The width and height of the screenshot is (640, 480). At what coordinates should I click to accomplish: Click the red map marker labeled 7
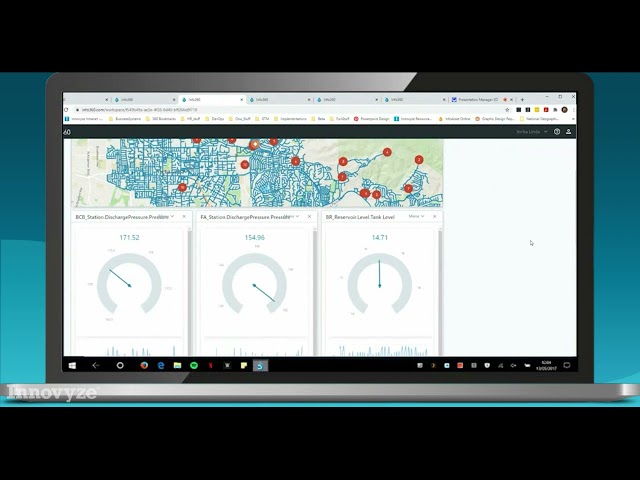(x=408, y=188)
